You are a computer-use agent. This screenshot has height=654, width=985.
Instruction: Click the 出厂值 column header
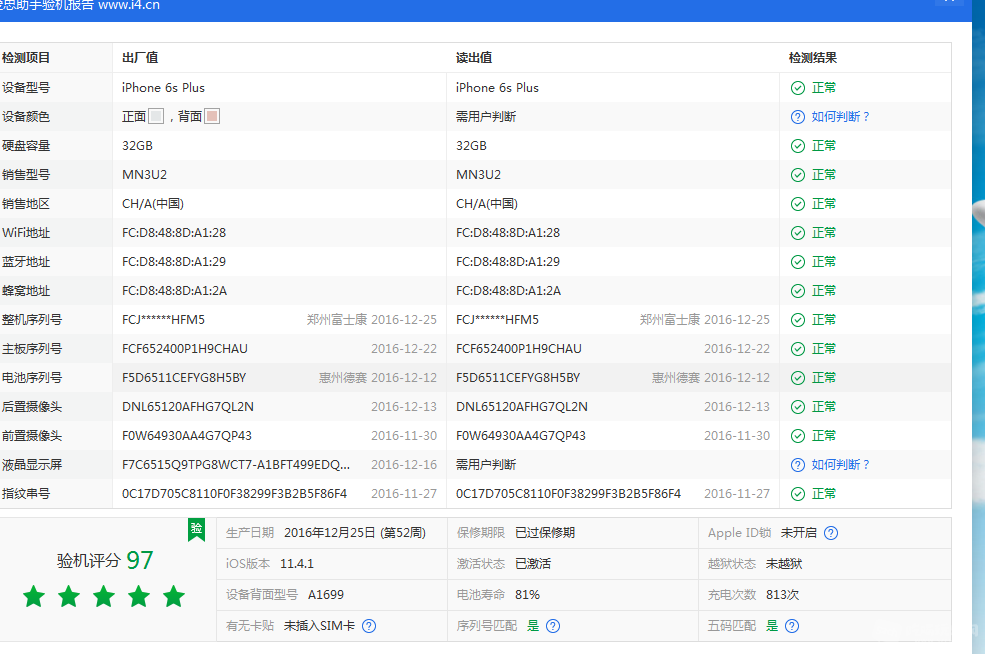(x=140, y=58)
